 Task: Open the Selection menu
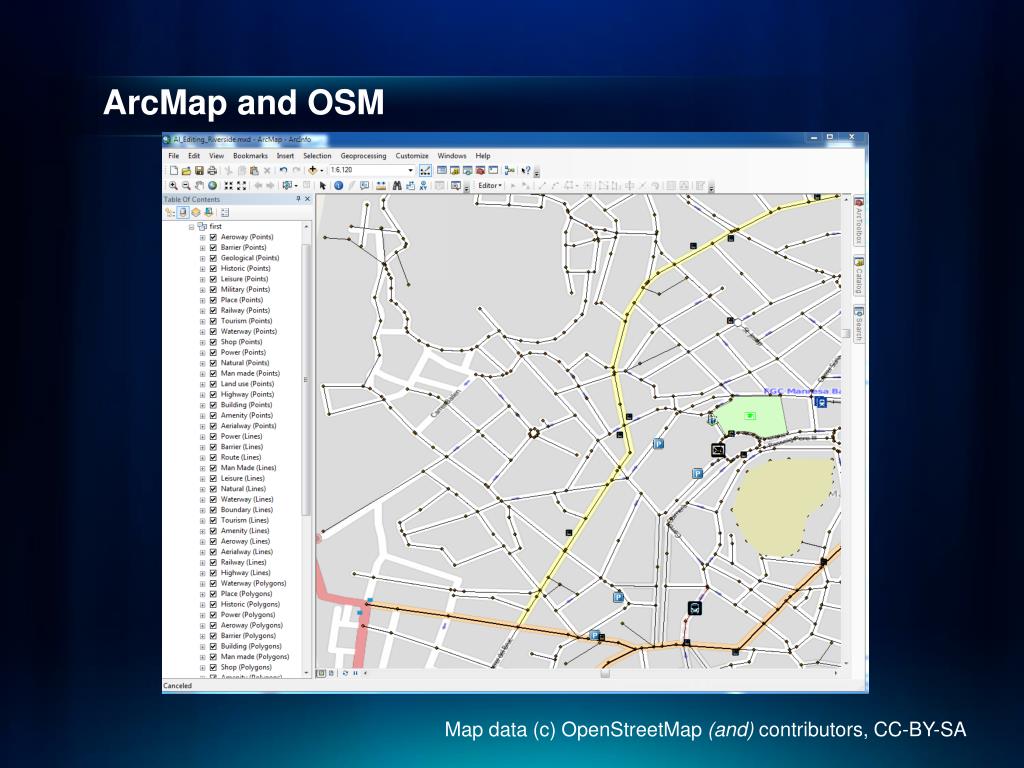tap(317, 156)
